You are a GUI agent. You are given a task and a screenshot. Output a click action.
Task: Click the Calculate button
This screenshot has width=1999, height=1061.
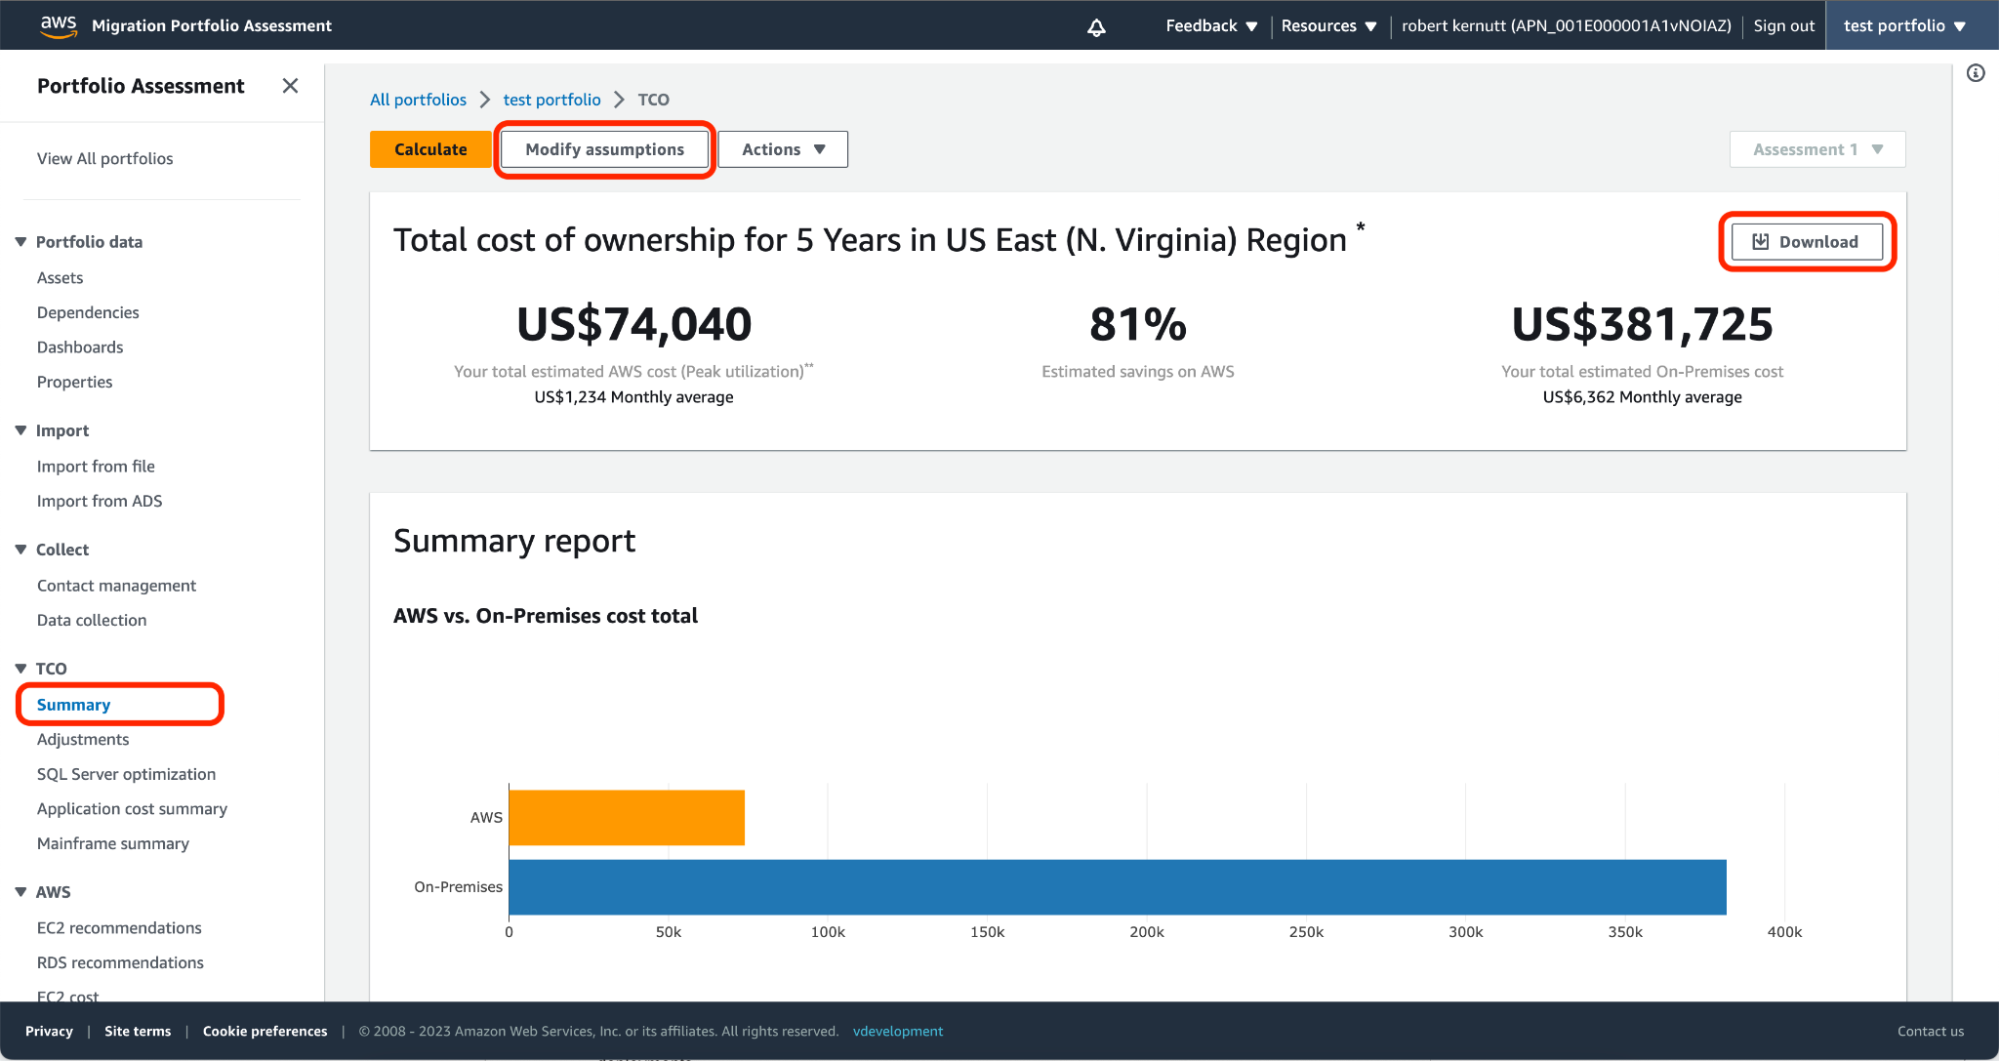coord(430,149)
